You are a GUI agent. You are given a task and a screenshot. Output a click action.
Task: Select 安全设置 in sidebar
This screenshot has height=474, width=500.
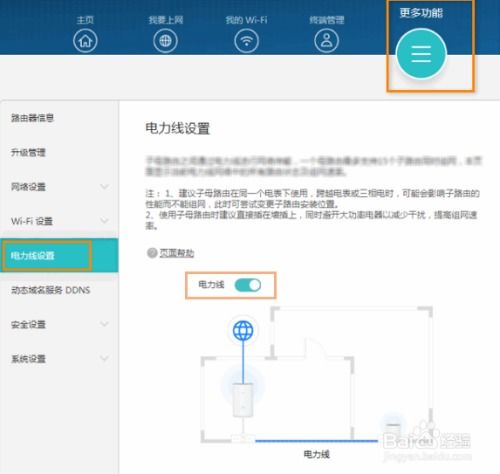[x=28, y=324]
